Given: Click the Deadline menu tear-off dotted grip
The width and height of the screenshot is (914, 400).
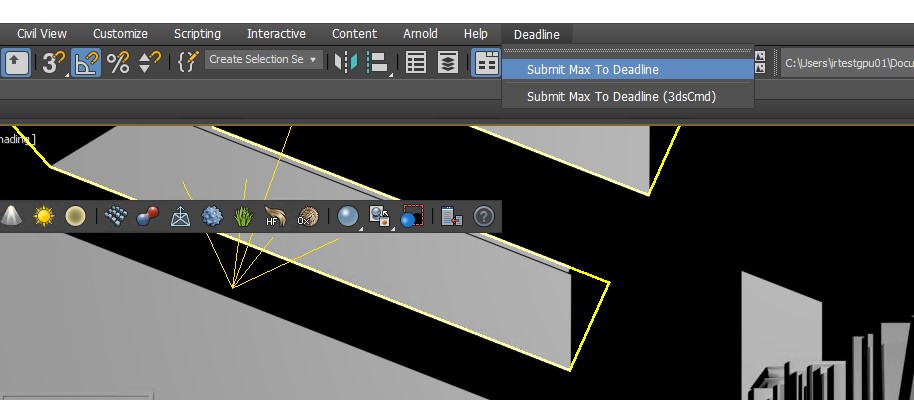Looking at the screenshot, I should [x=628, y=51].
